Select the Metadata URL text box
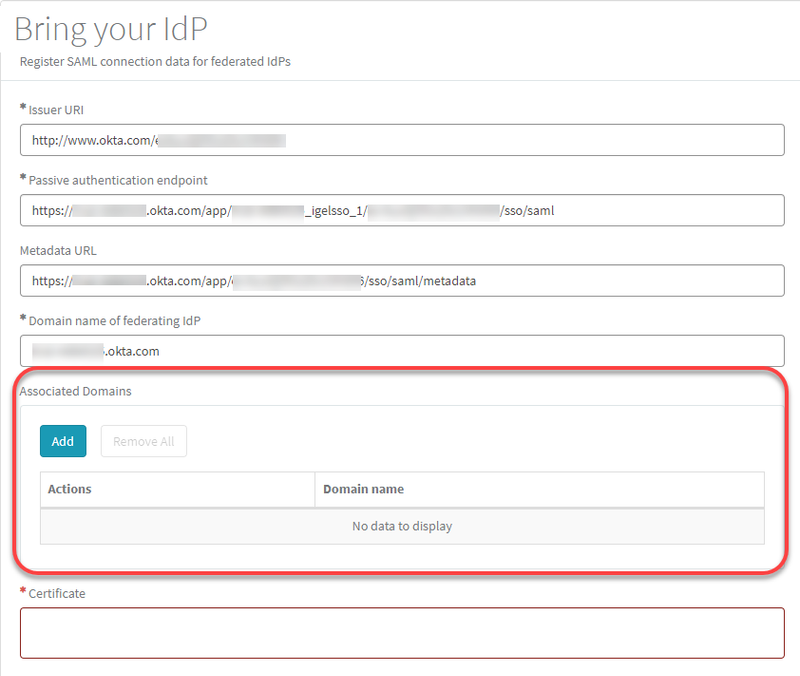The height and width of the screenshot is (676, 800). [x=400, y=281]
